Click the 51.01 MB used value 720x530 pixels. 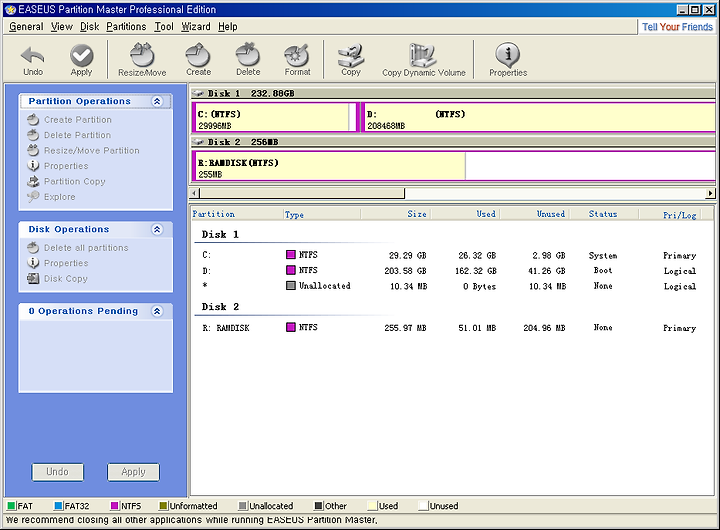tap(478, 328)
